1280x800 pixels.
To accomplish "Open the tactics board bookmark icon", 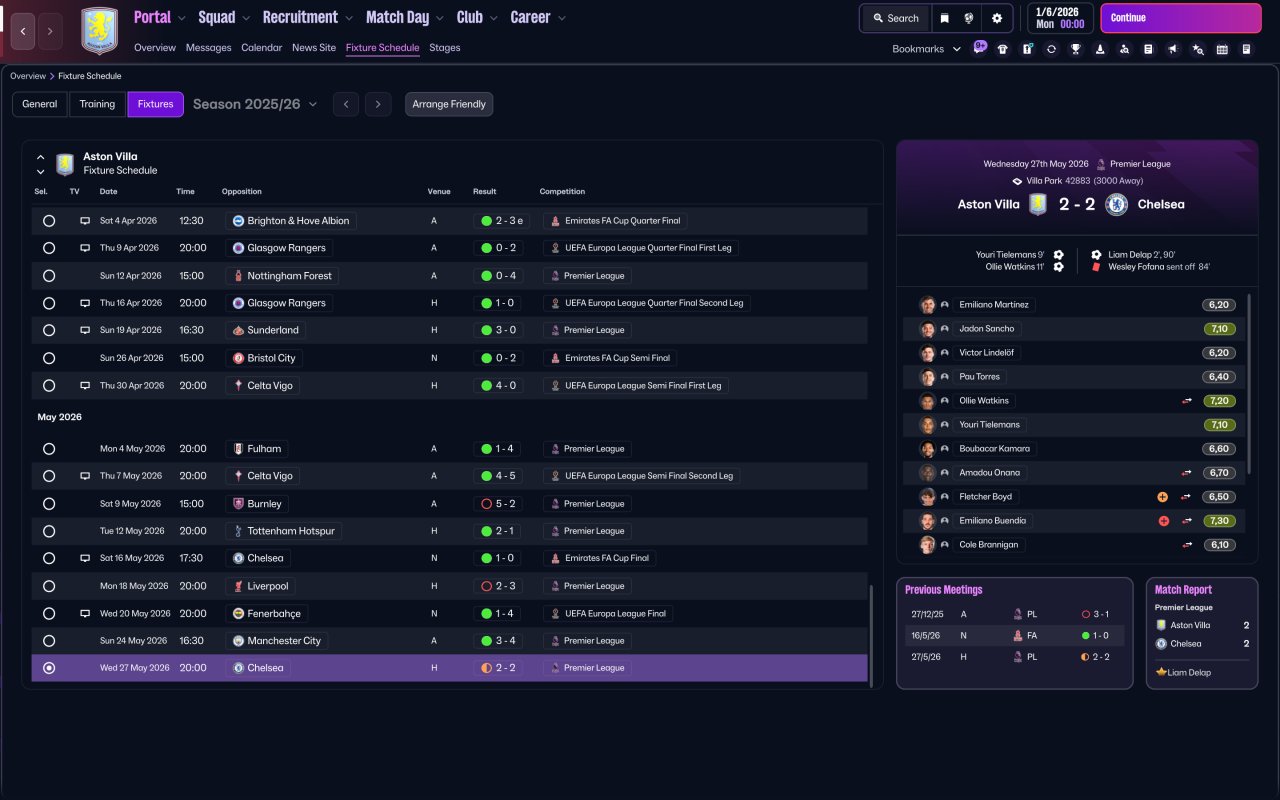I will 1027,49.
